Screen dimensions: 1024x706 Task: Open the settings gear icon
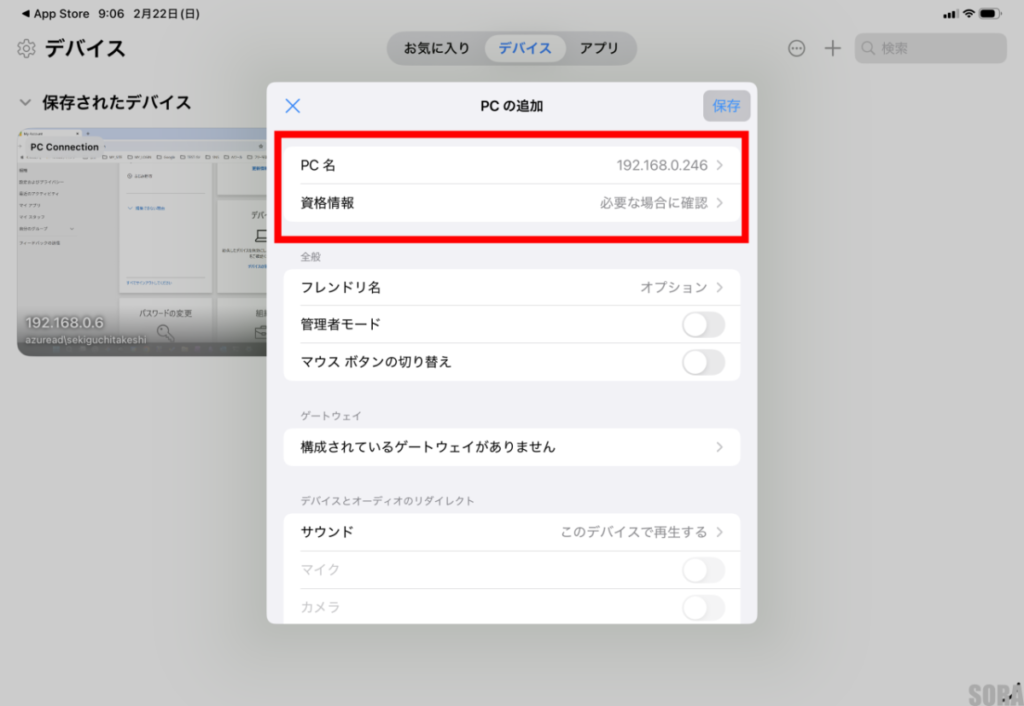click(27, 48)
